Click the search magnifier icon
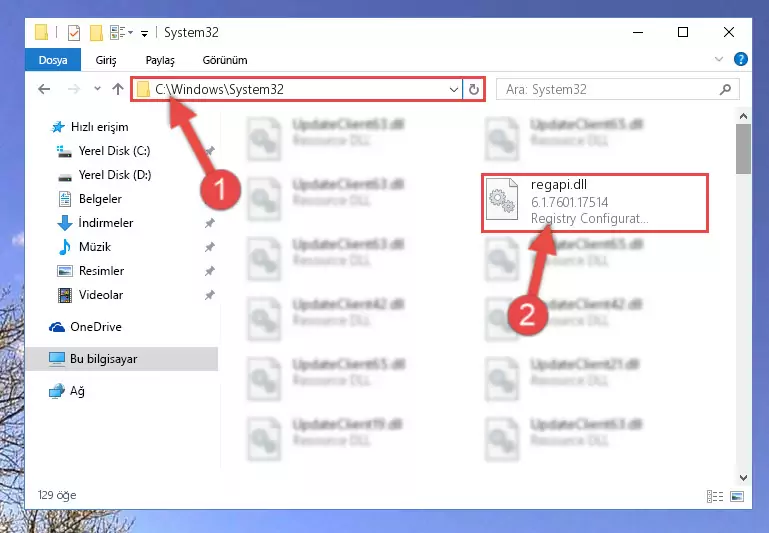Viewport: 769px width, 533px height. click(725, 89)
